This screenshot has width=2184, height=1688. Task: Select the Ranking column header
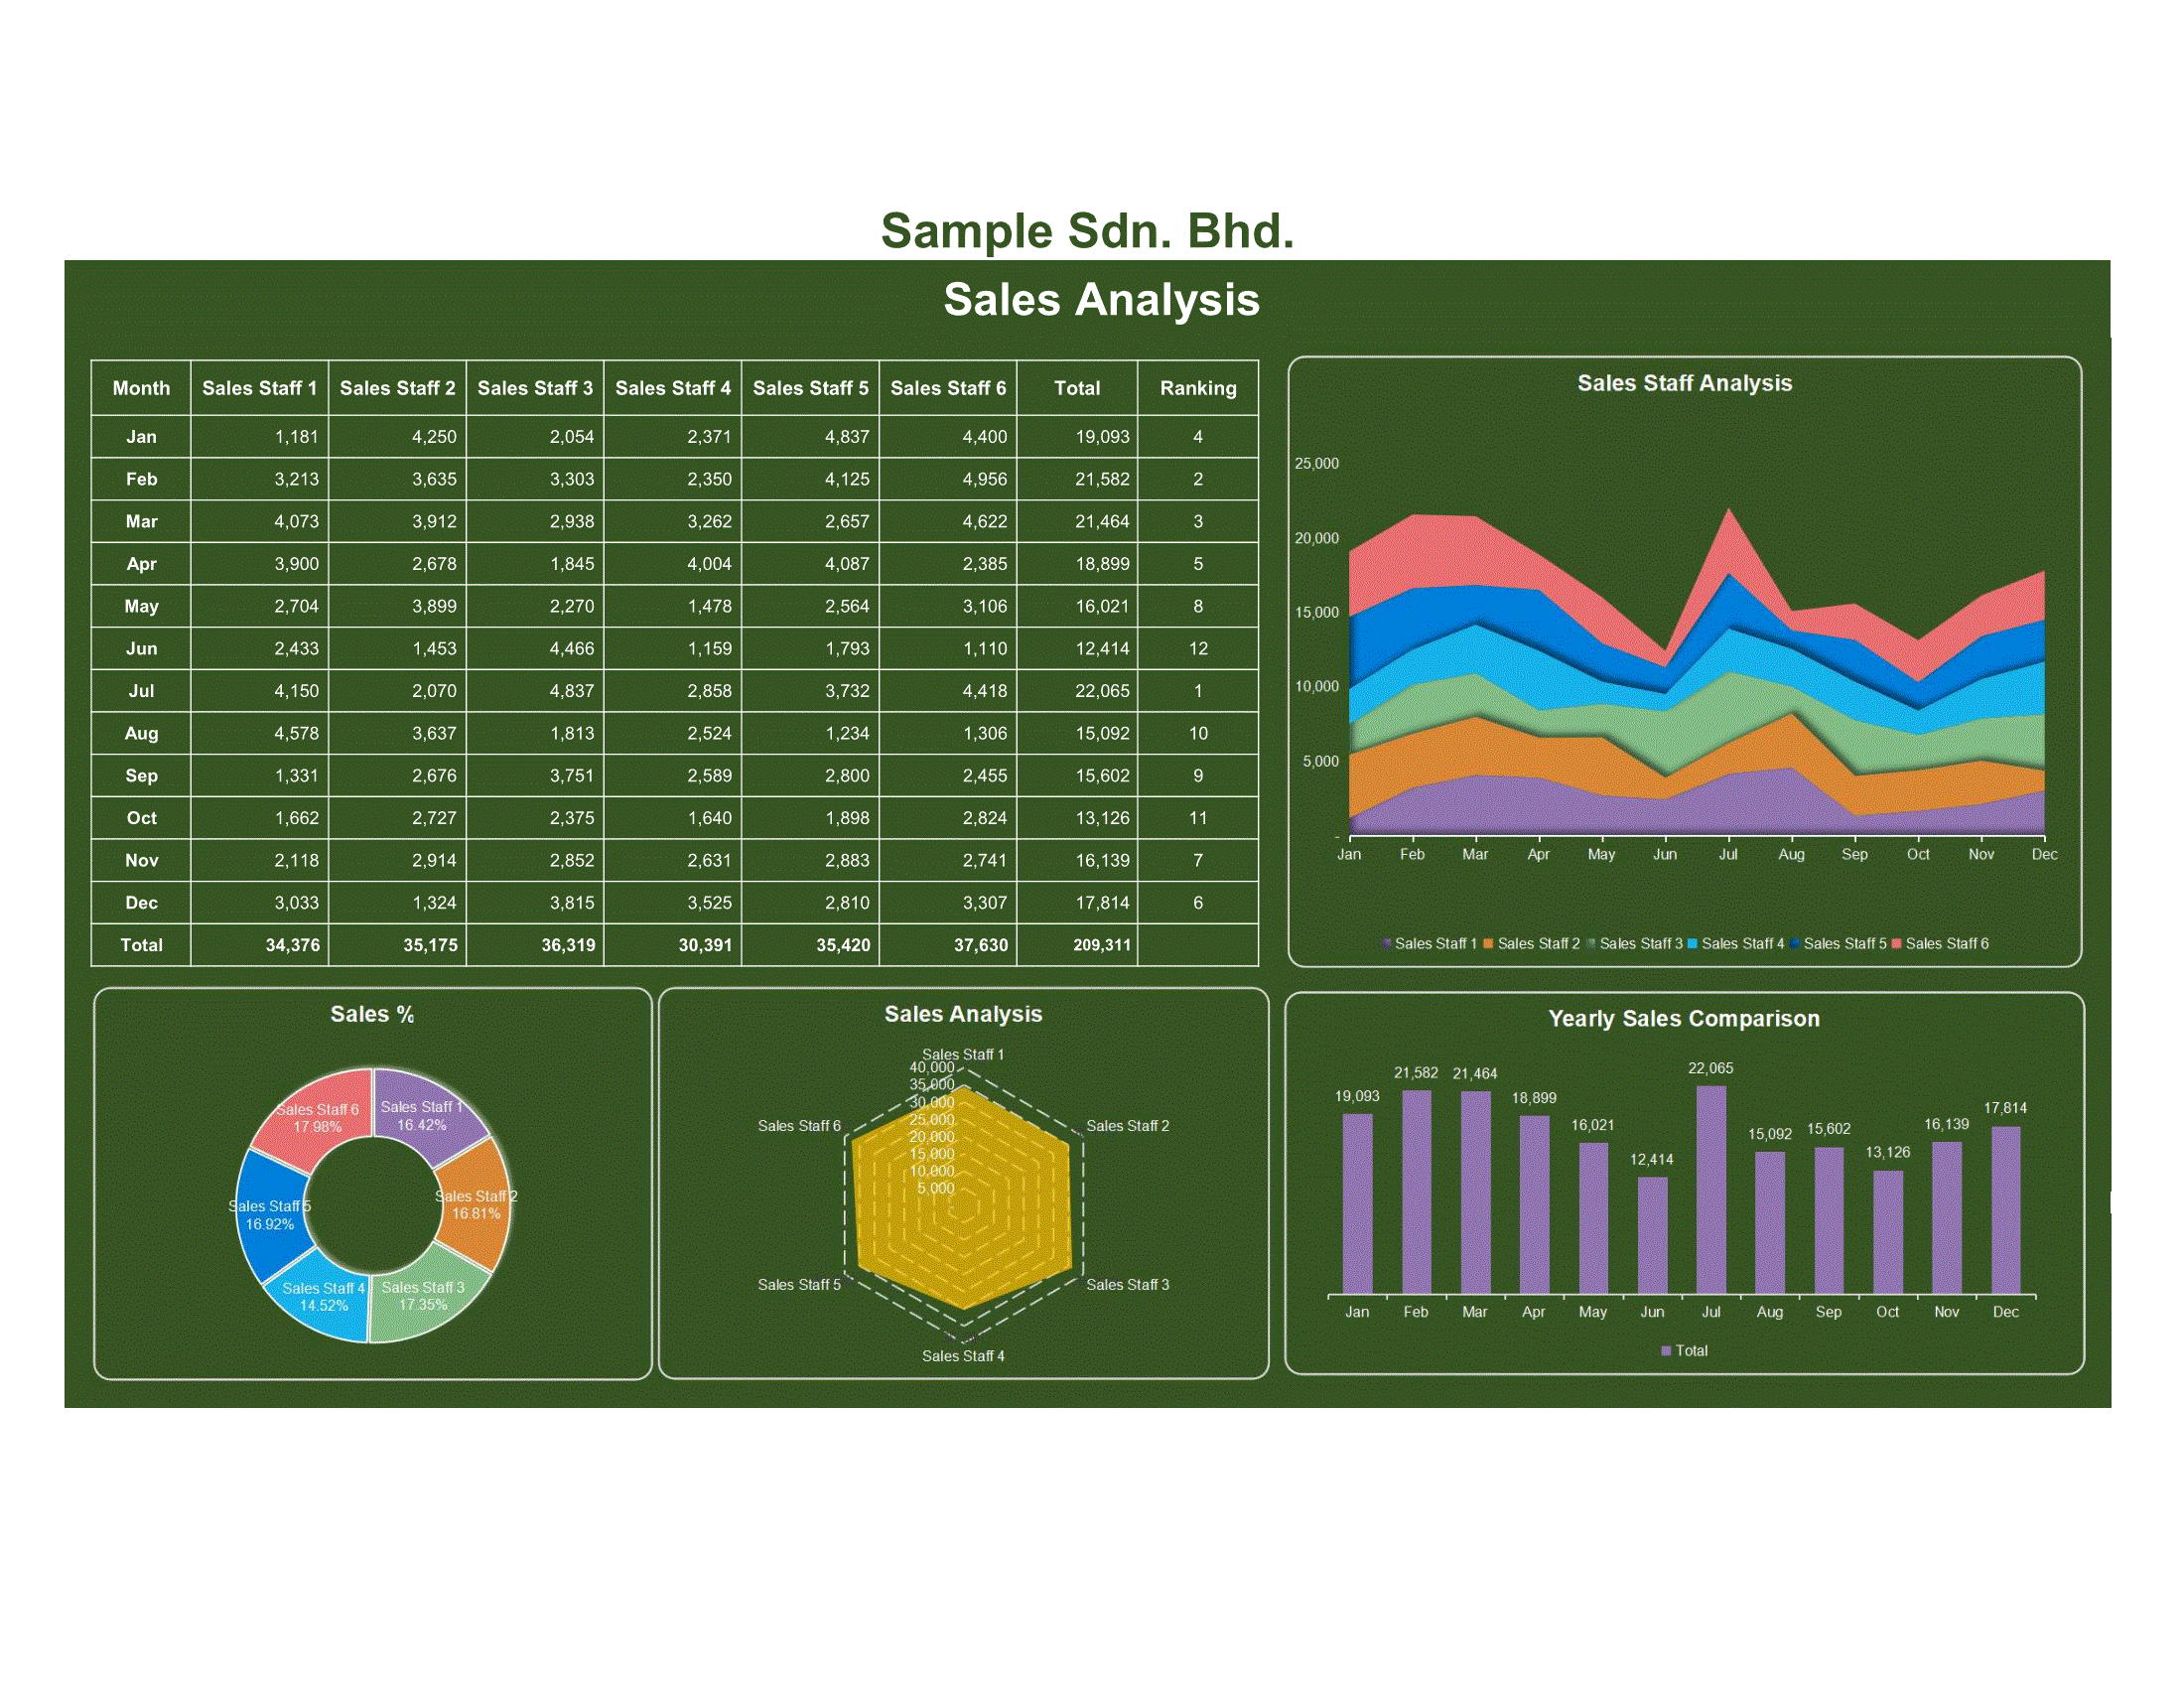pyautogui.click(x=1198, y=388)
